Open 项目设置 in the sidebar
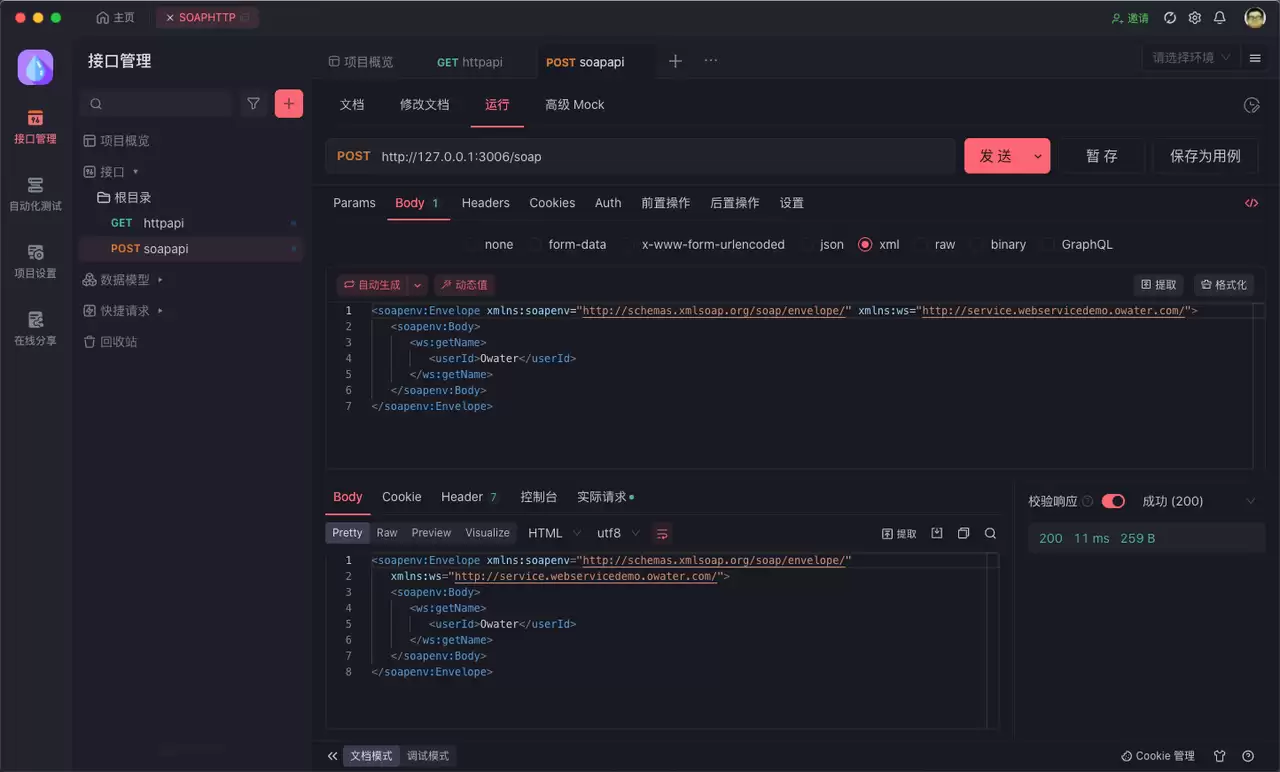Image resolution: width=1280 pixels, height=772 pixels. (x=35, y=261)
